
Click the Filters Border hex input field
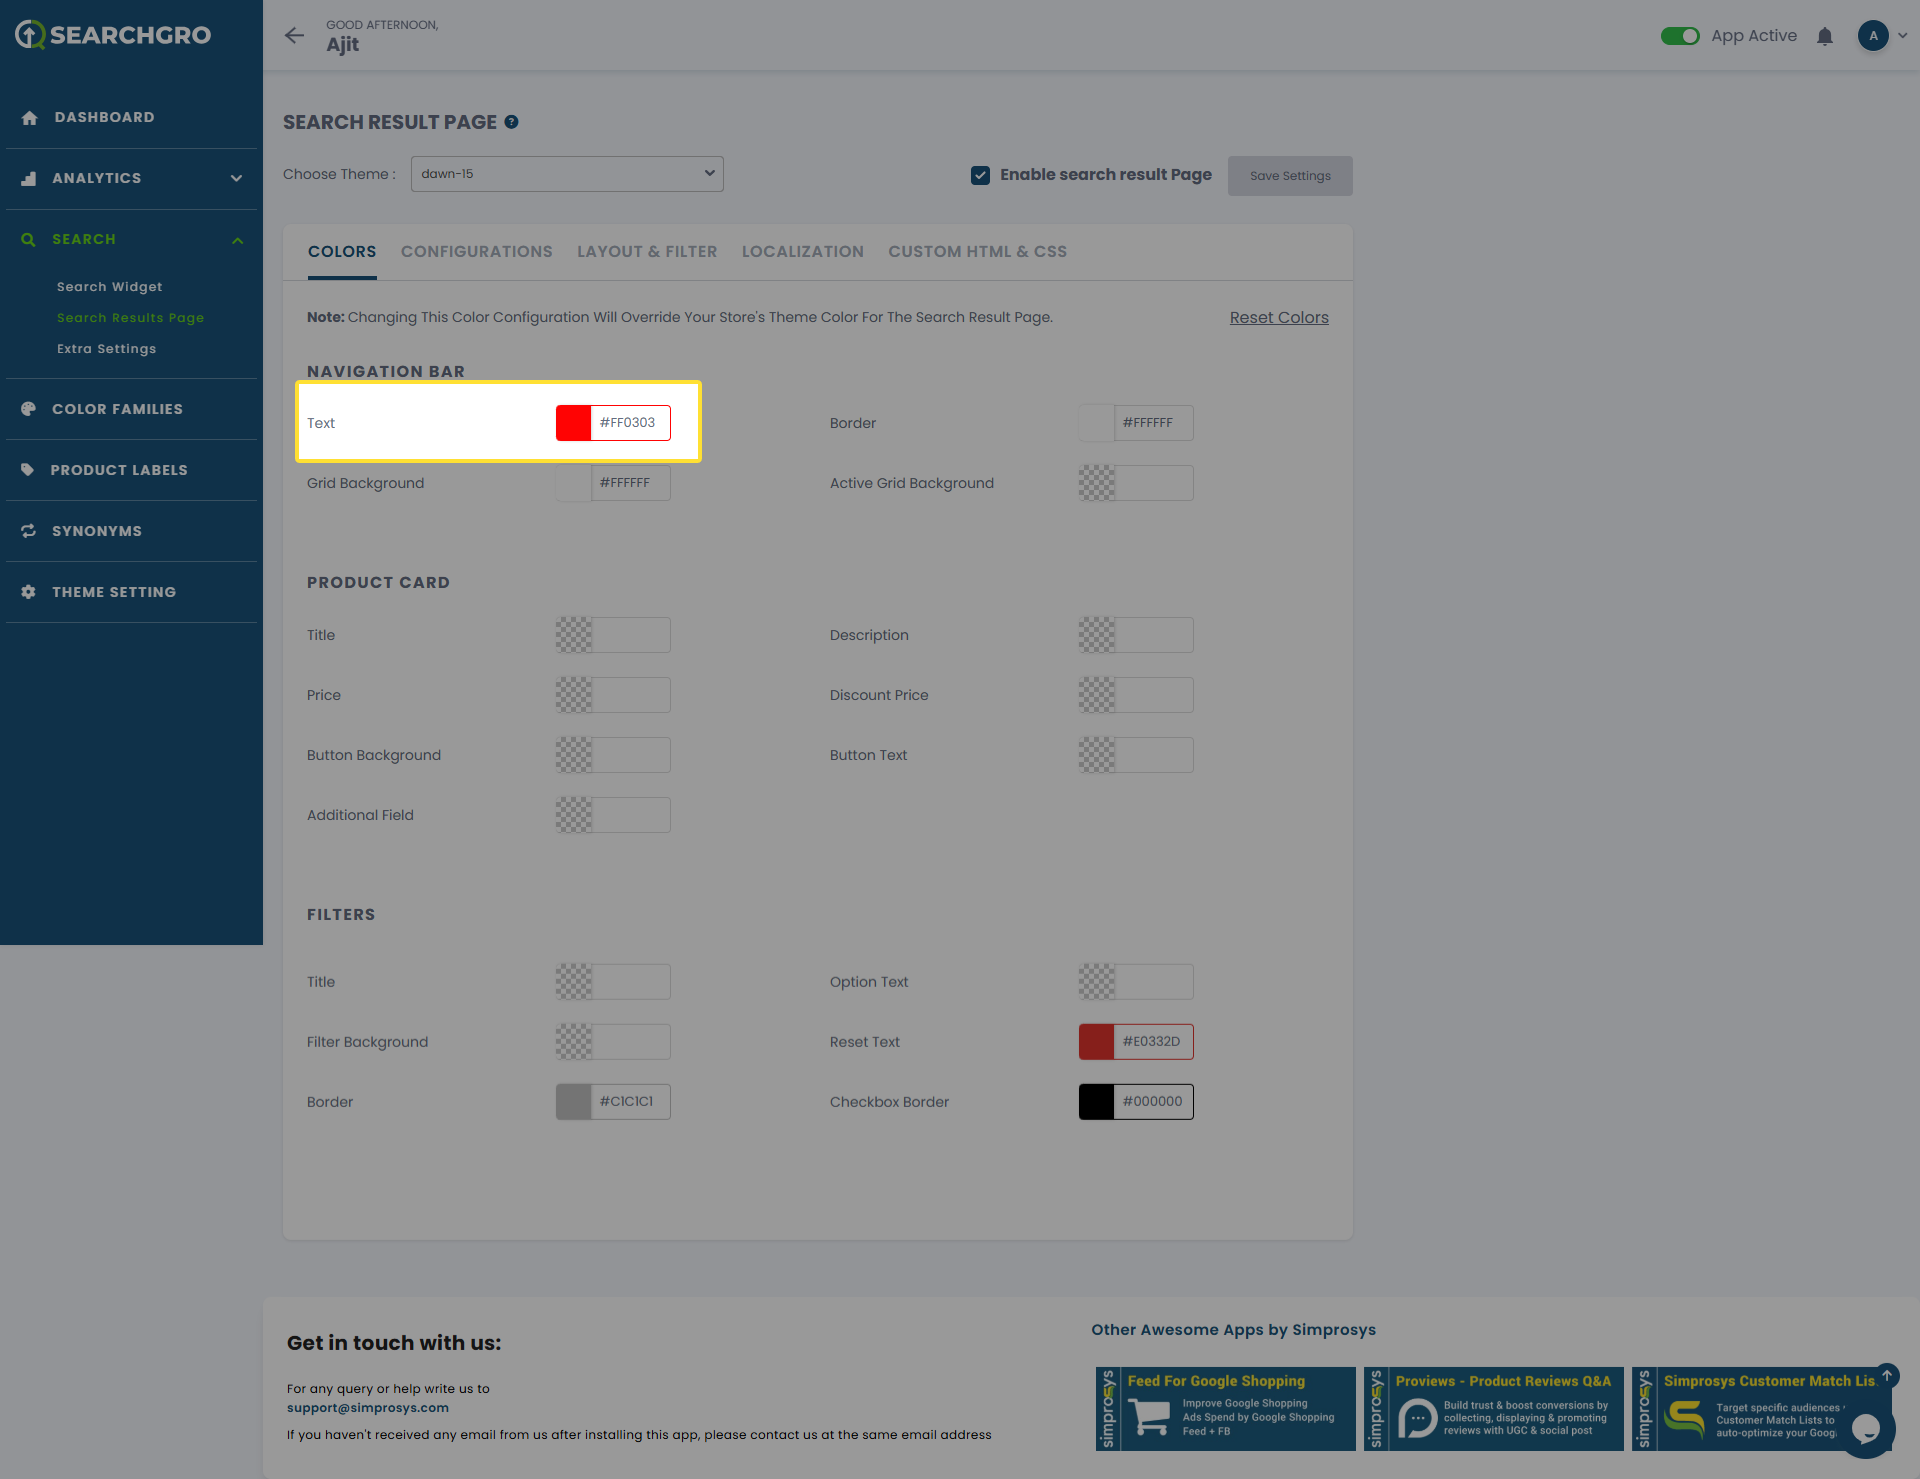point(629,1102)
